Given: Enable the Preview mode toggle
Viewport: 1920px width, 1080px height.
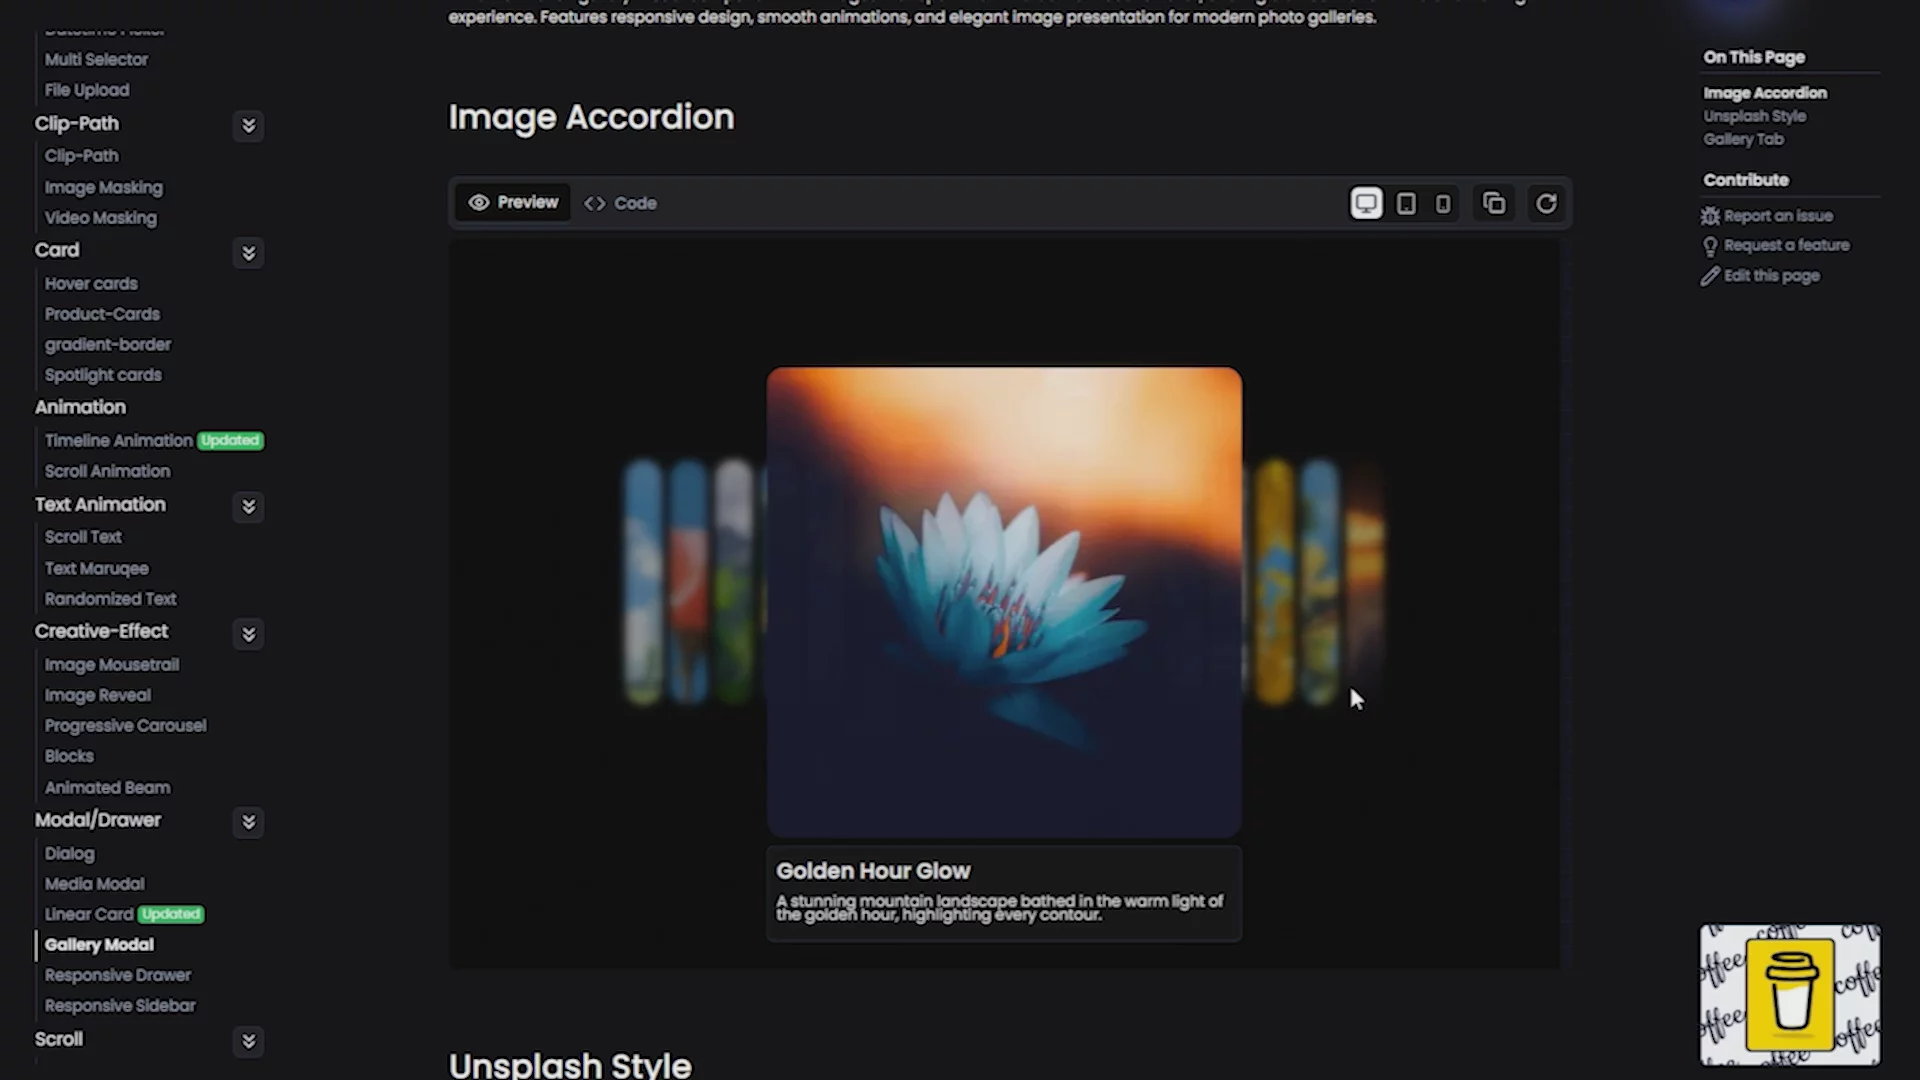Looking at the screenshot, I should pos(513,202).
